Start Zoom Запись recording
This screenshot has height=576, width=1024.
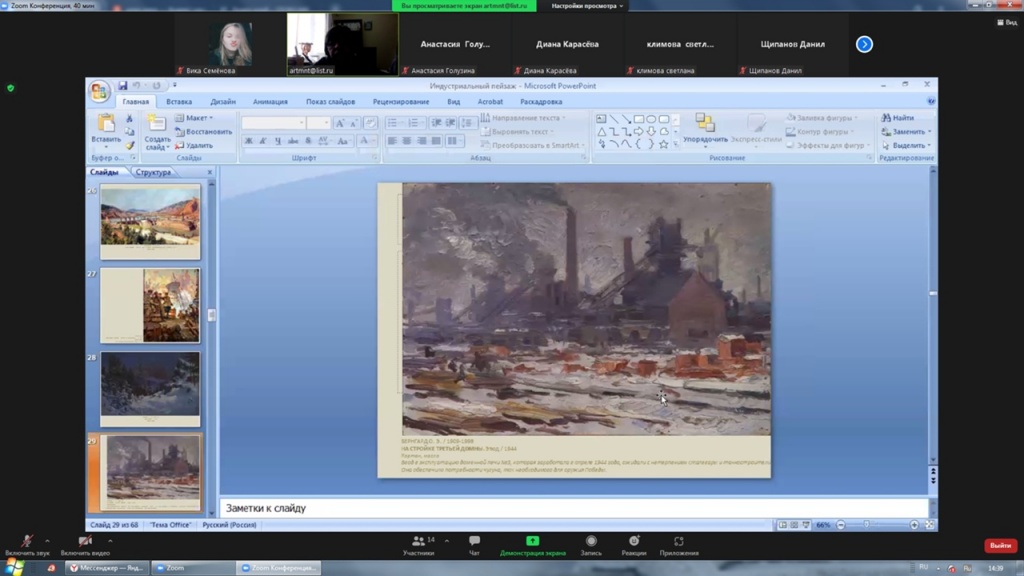pyautogui.click(x=591, y=542)
